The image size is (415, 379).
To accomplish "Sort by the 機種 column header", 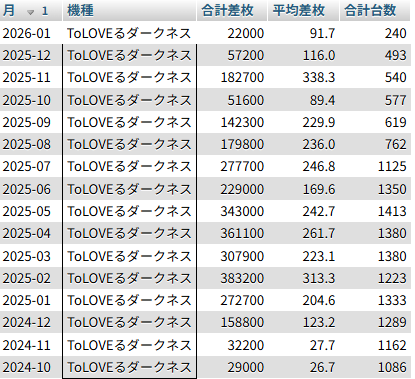I will pos(129,11).
